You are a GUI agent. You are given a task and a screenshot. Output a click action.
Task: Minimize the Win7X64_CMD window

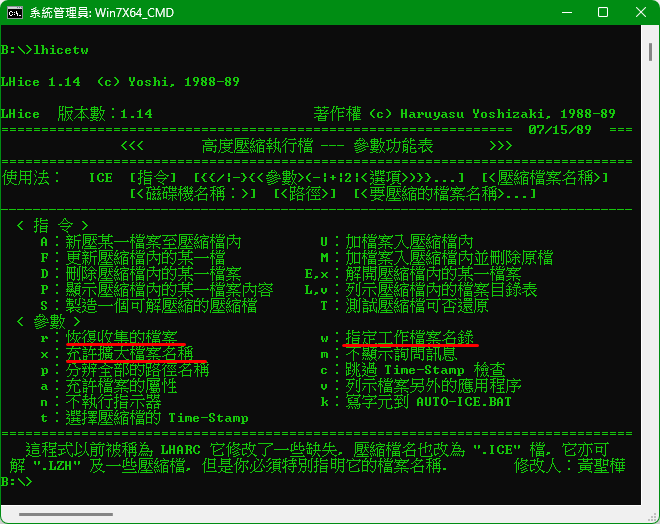(567, 13)
